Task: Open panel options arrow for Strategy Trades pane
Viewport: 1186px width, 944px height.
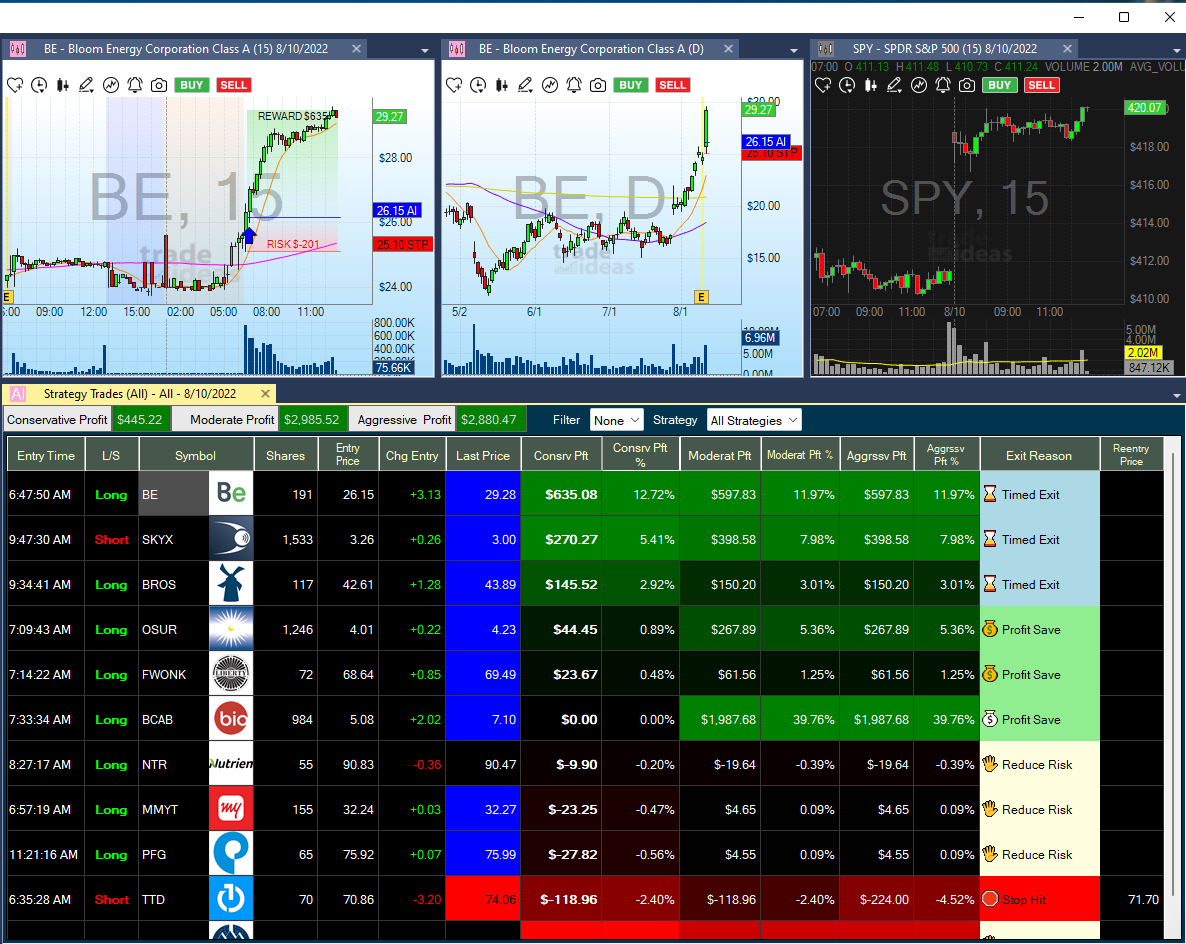Action: [x=1177, y=396]
